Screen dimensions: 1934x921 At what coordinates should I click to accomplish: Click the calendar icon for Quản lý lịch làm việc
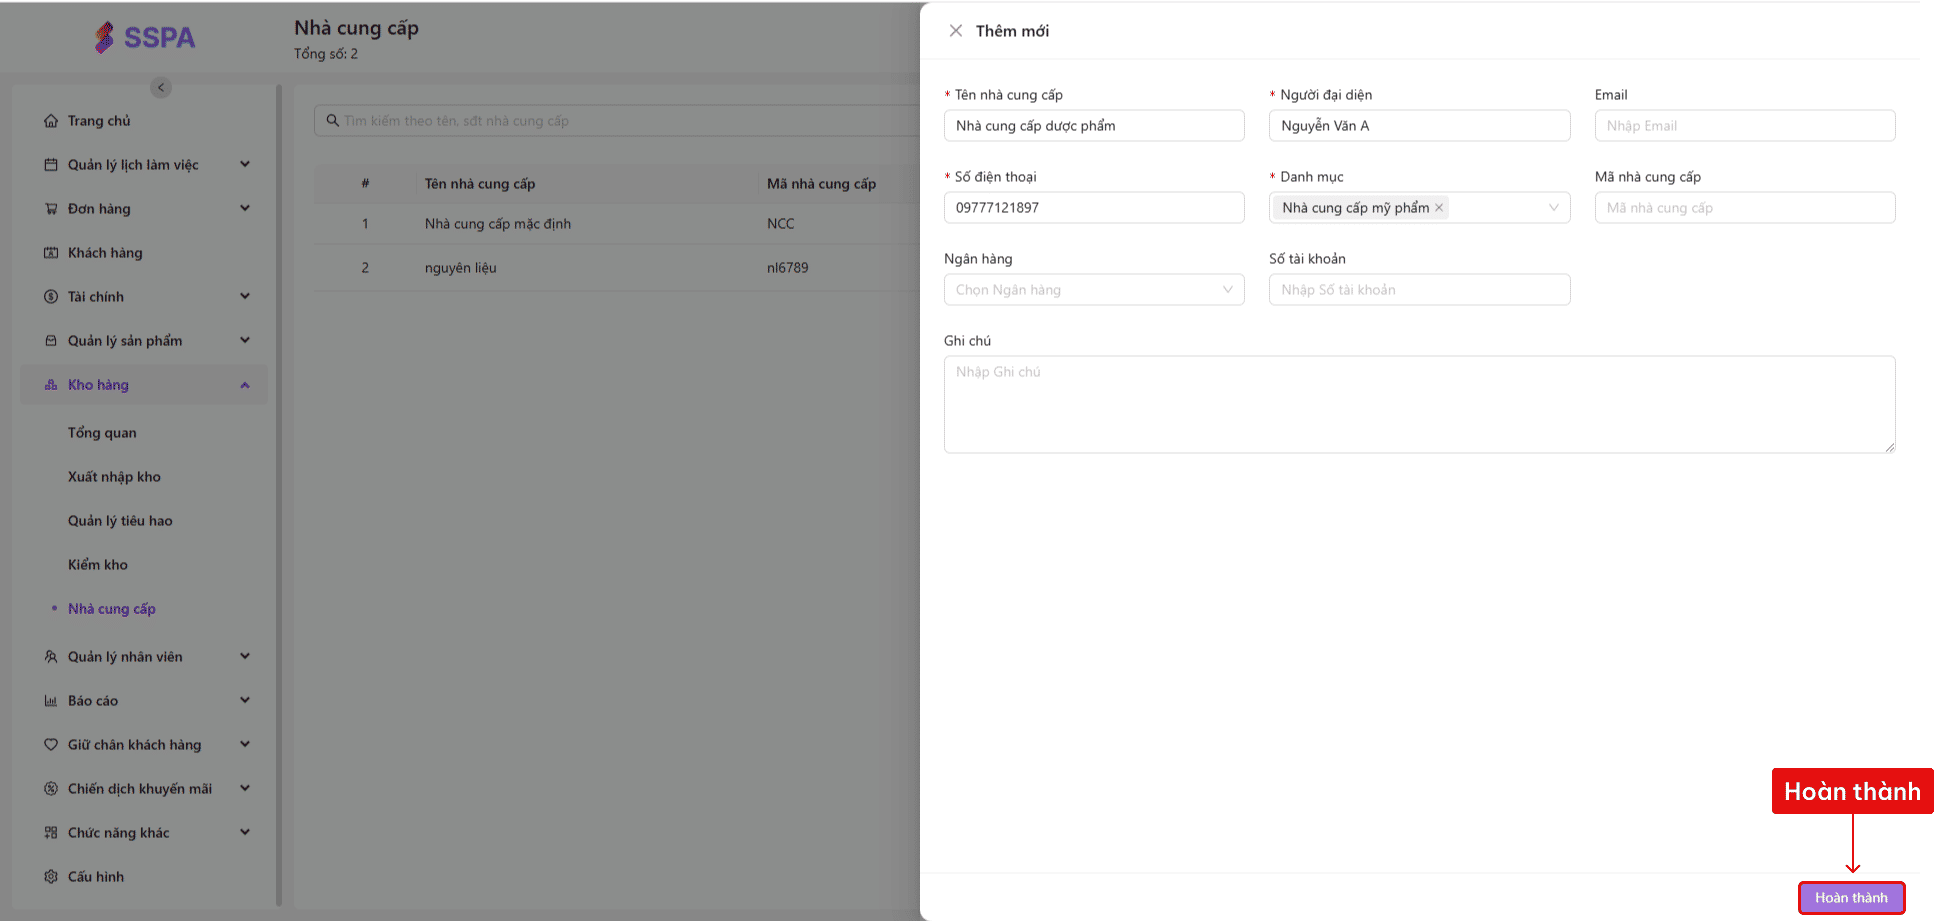(51, 165)
